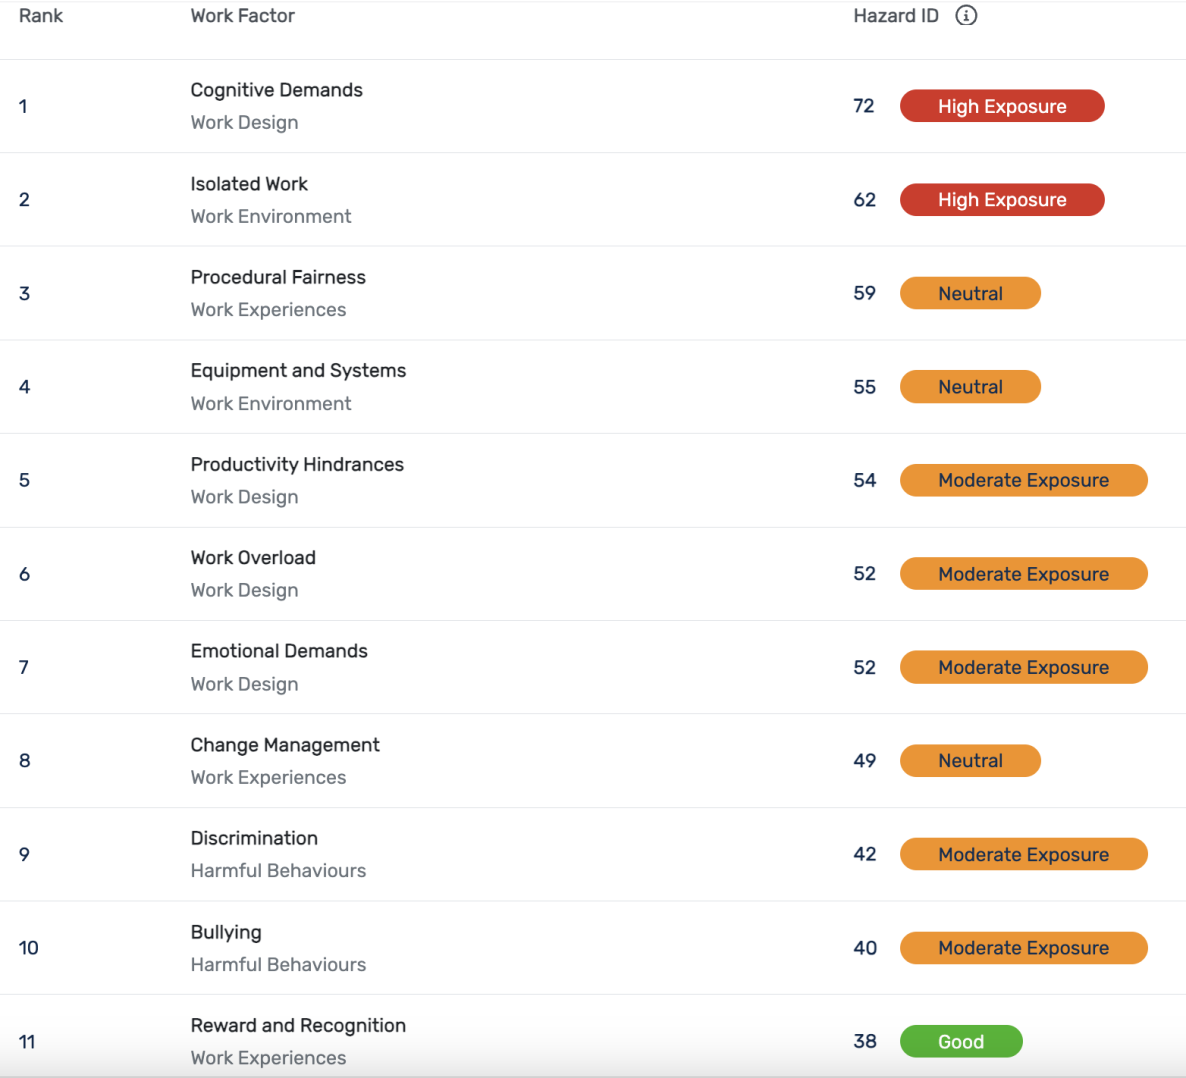Click Moderate Exposure badge for Bullying
Viewport: 1186px width, 1078px height.
[1022, 948]
